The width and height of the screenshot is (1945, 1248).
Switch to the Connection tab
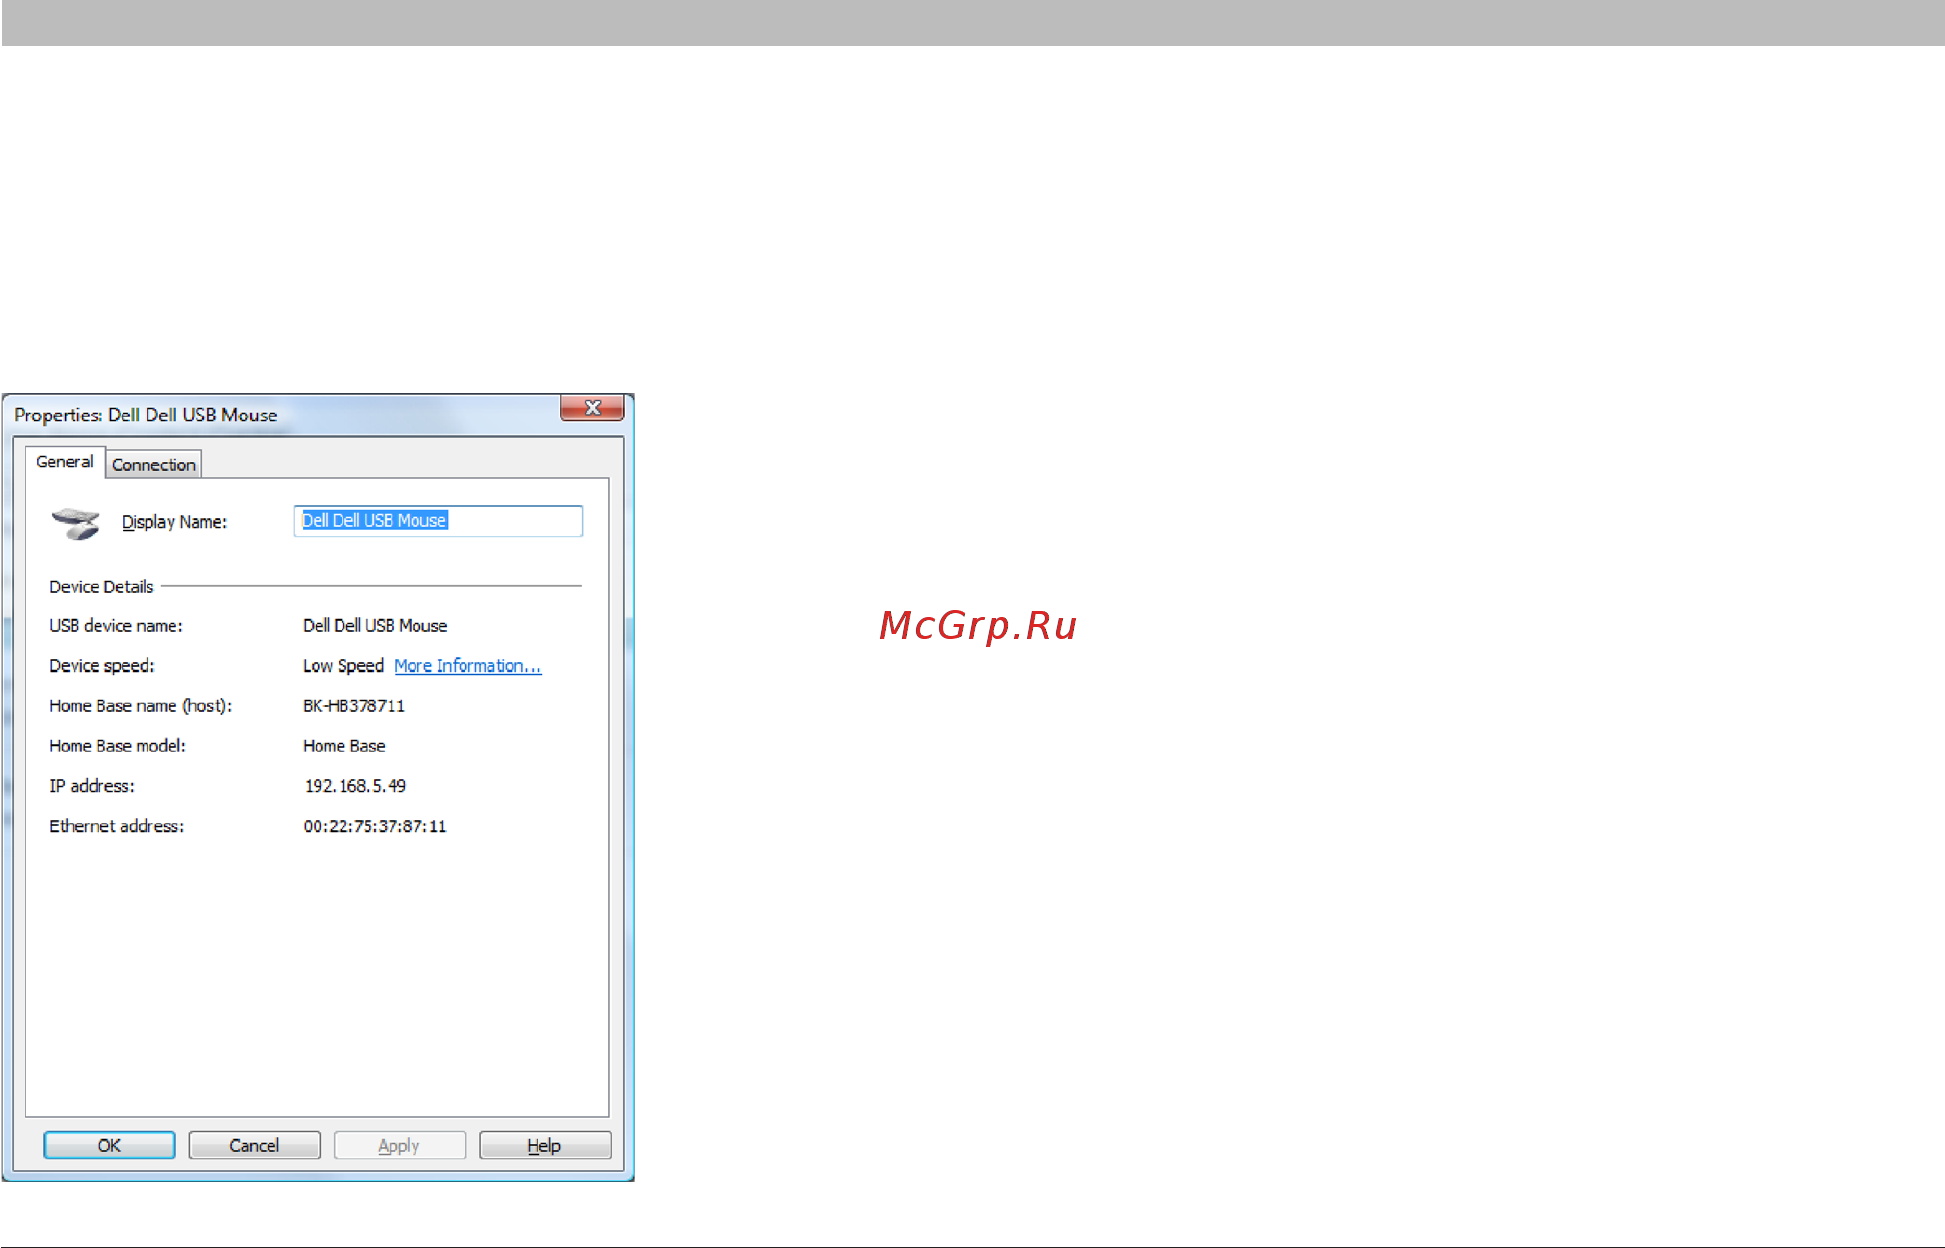154,464
